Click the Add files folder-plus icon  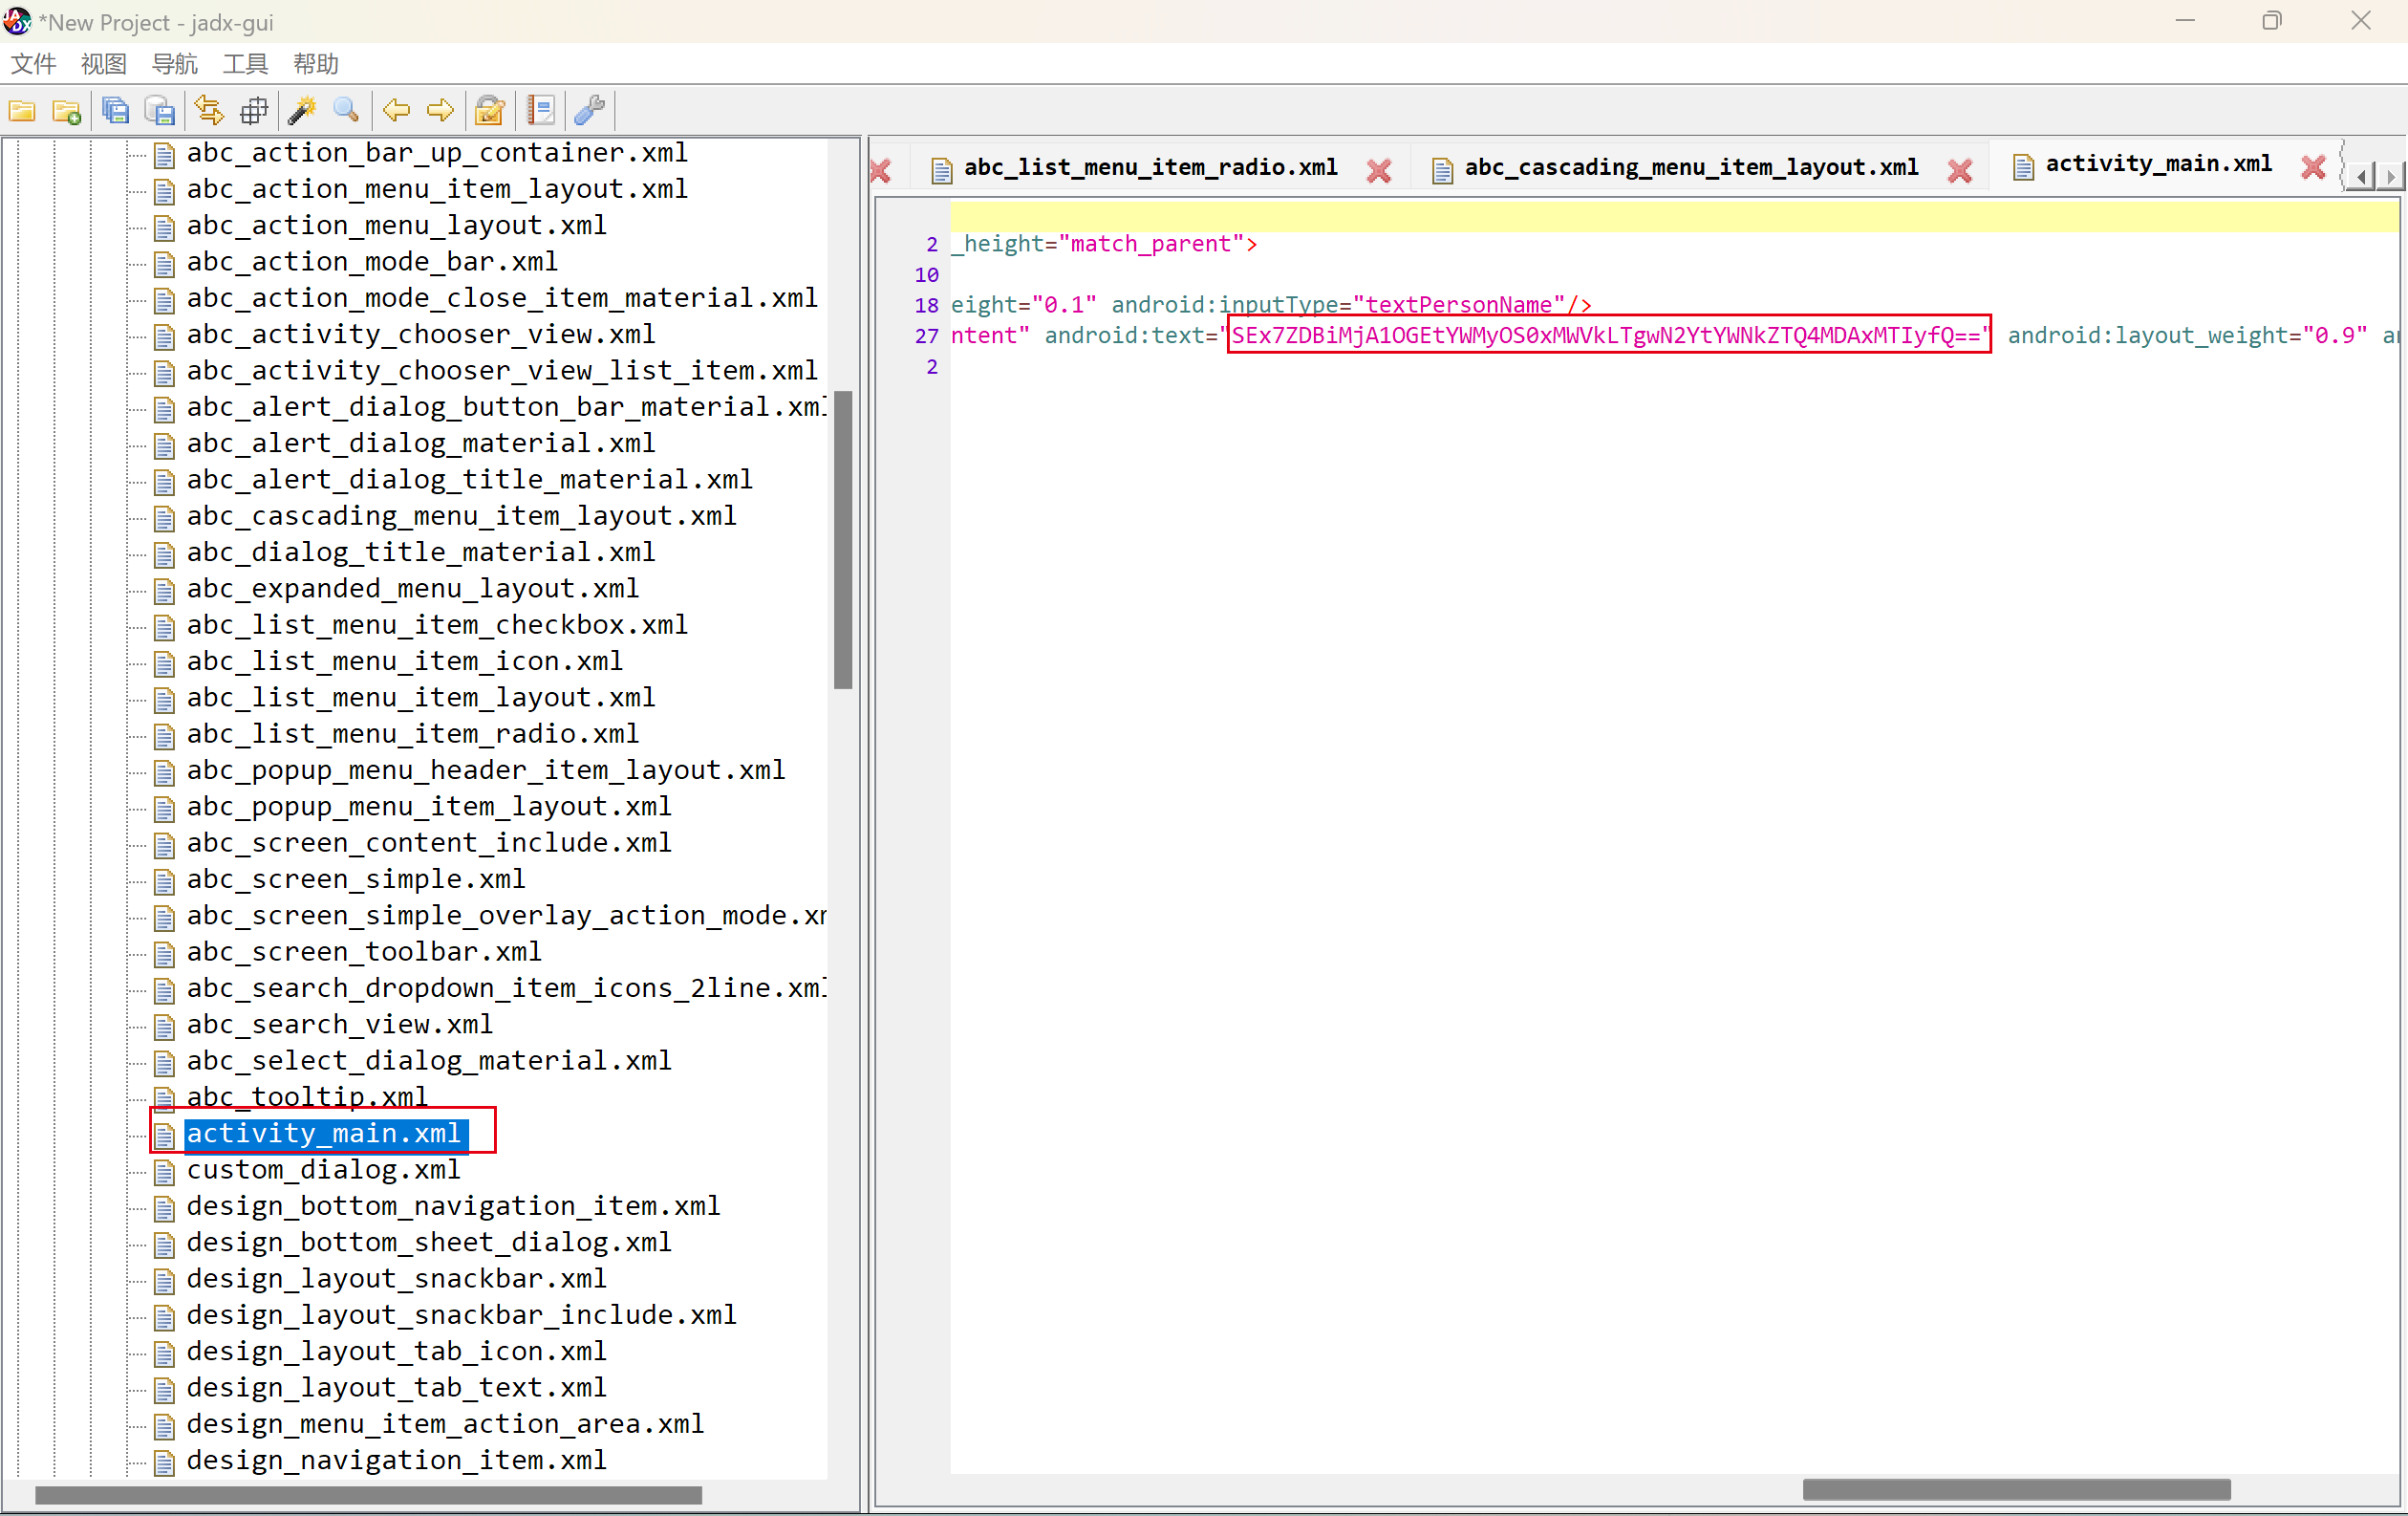67,110
